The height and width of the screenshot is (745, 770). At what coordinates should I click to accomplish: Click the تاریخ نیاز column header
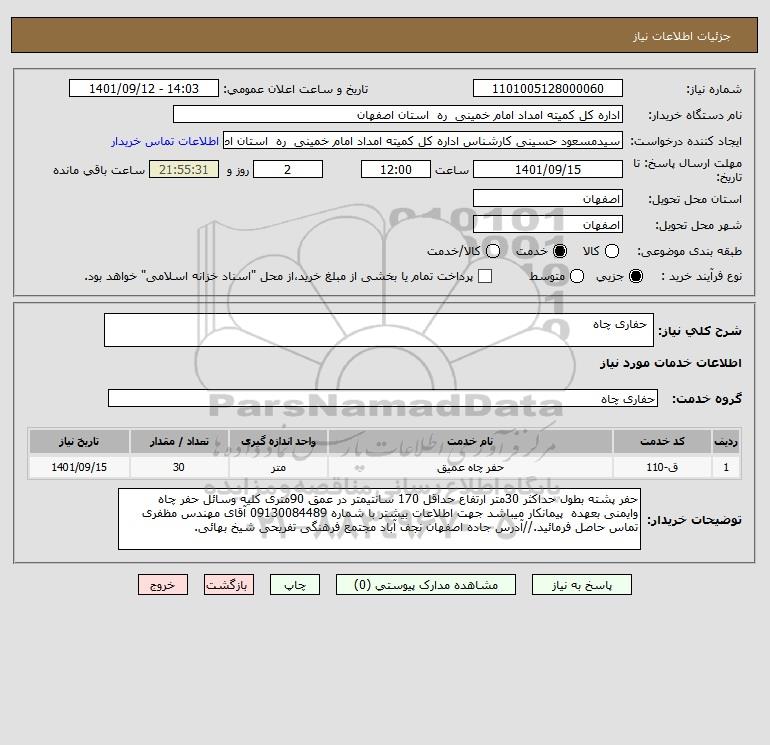point(79,441)
